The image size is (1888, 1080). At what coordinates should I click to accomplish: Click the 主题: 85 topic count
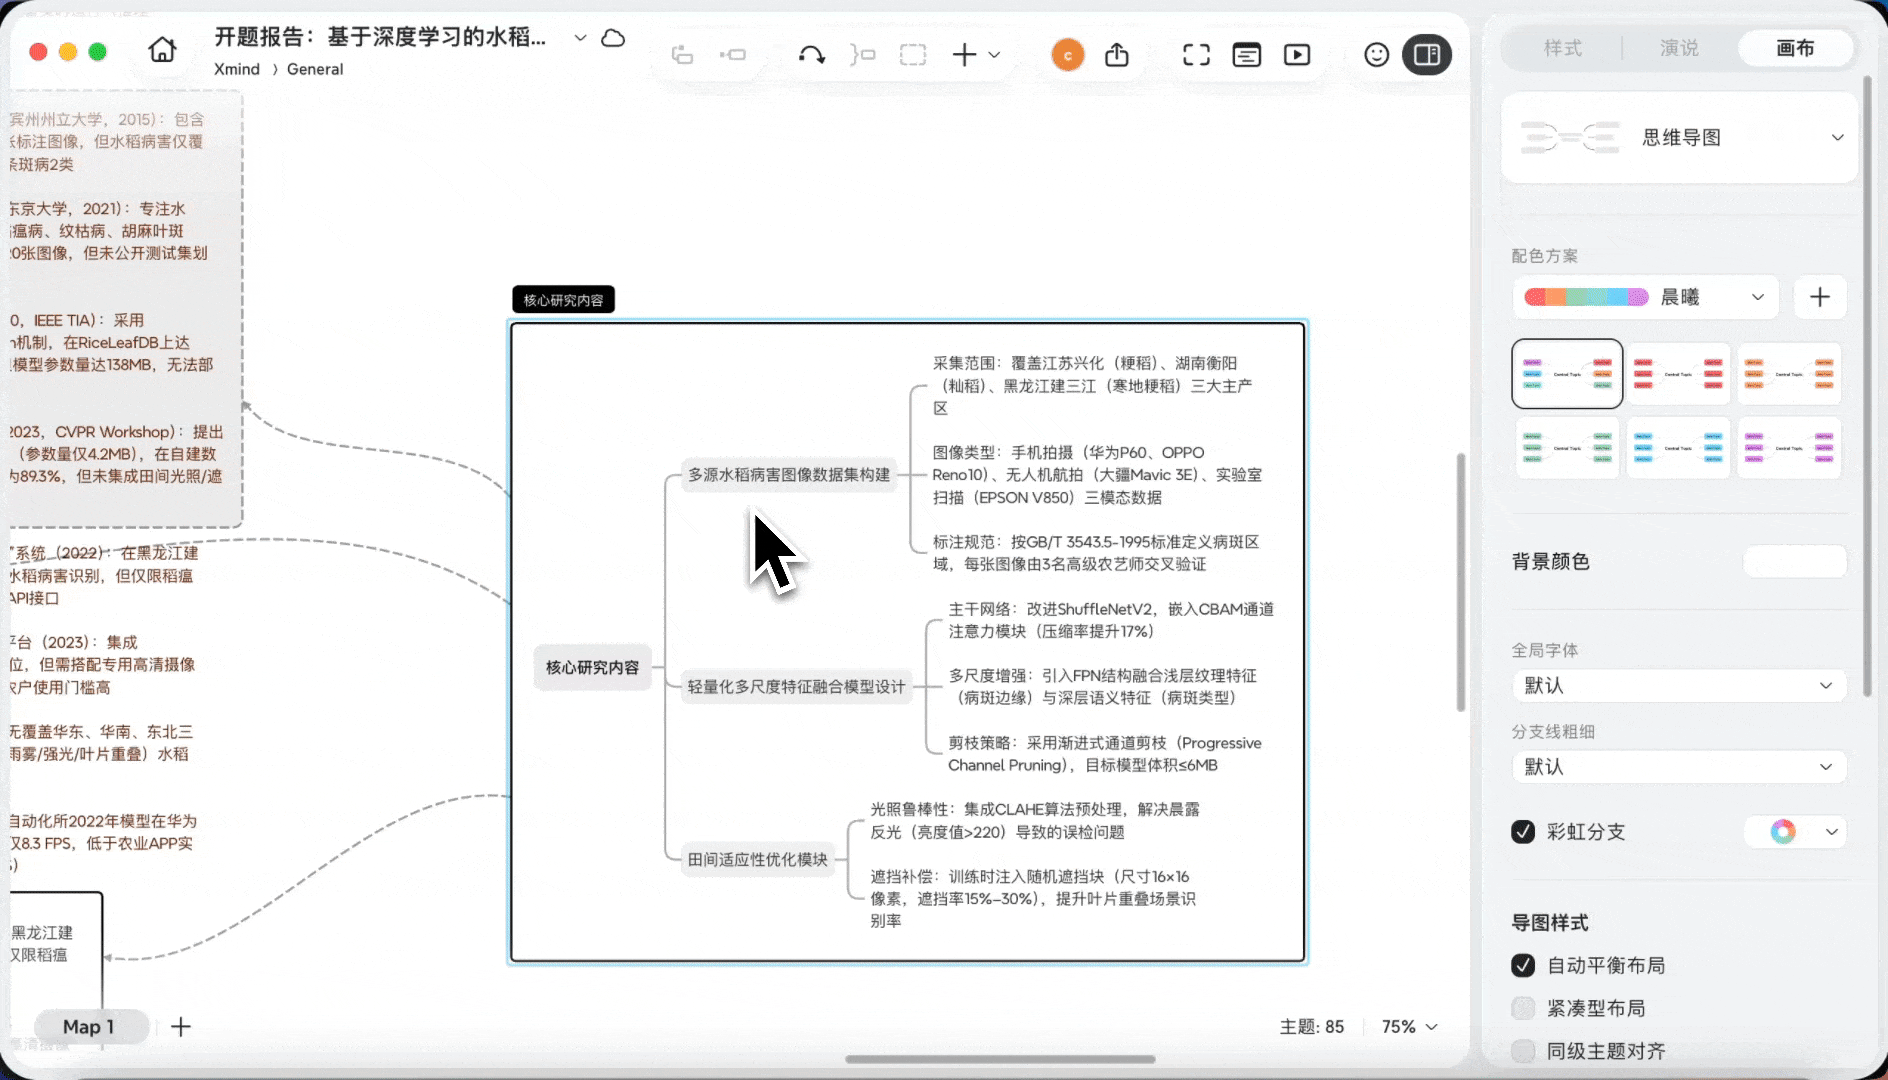tap(1312, 1027)
